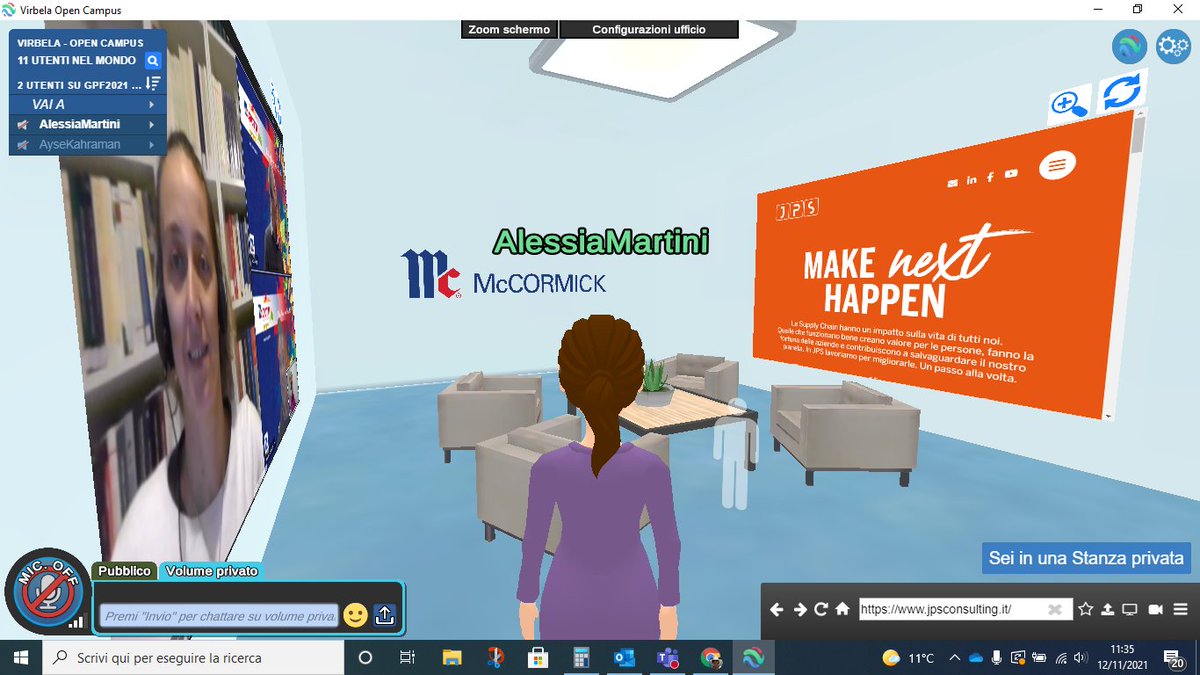Open File Explorer from the taskbar

tap(452, 658)
